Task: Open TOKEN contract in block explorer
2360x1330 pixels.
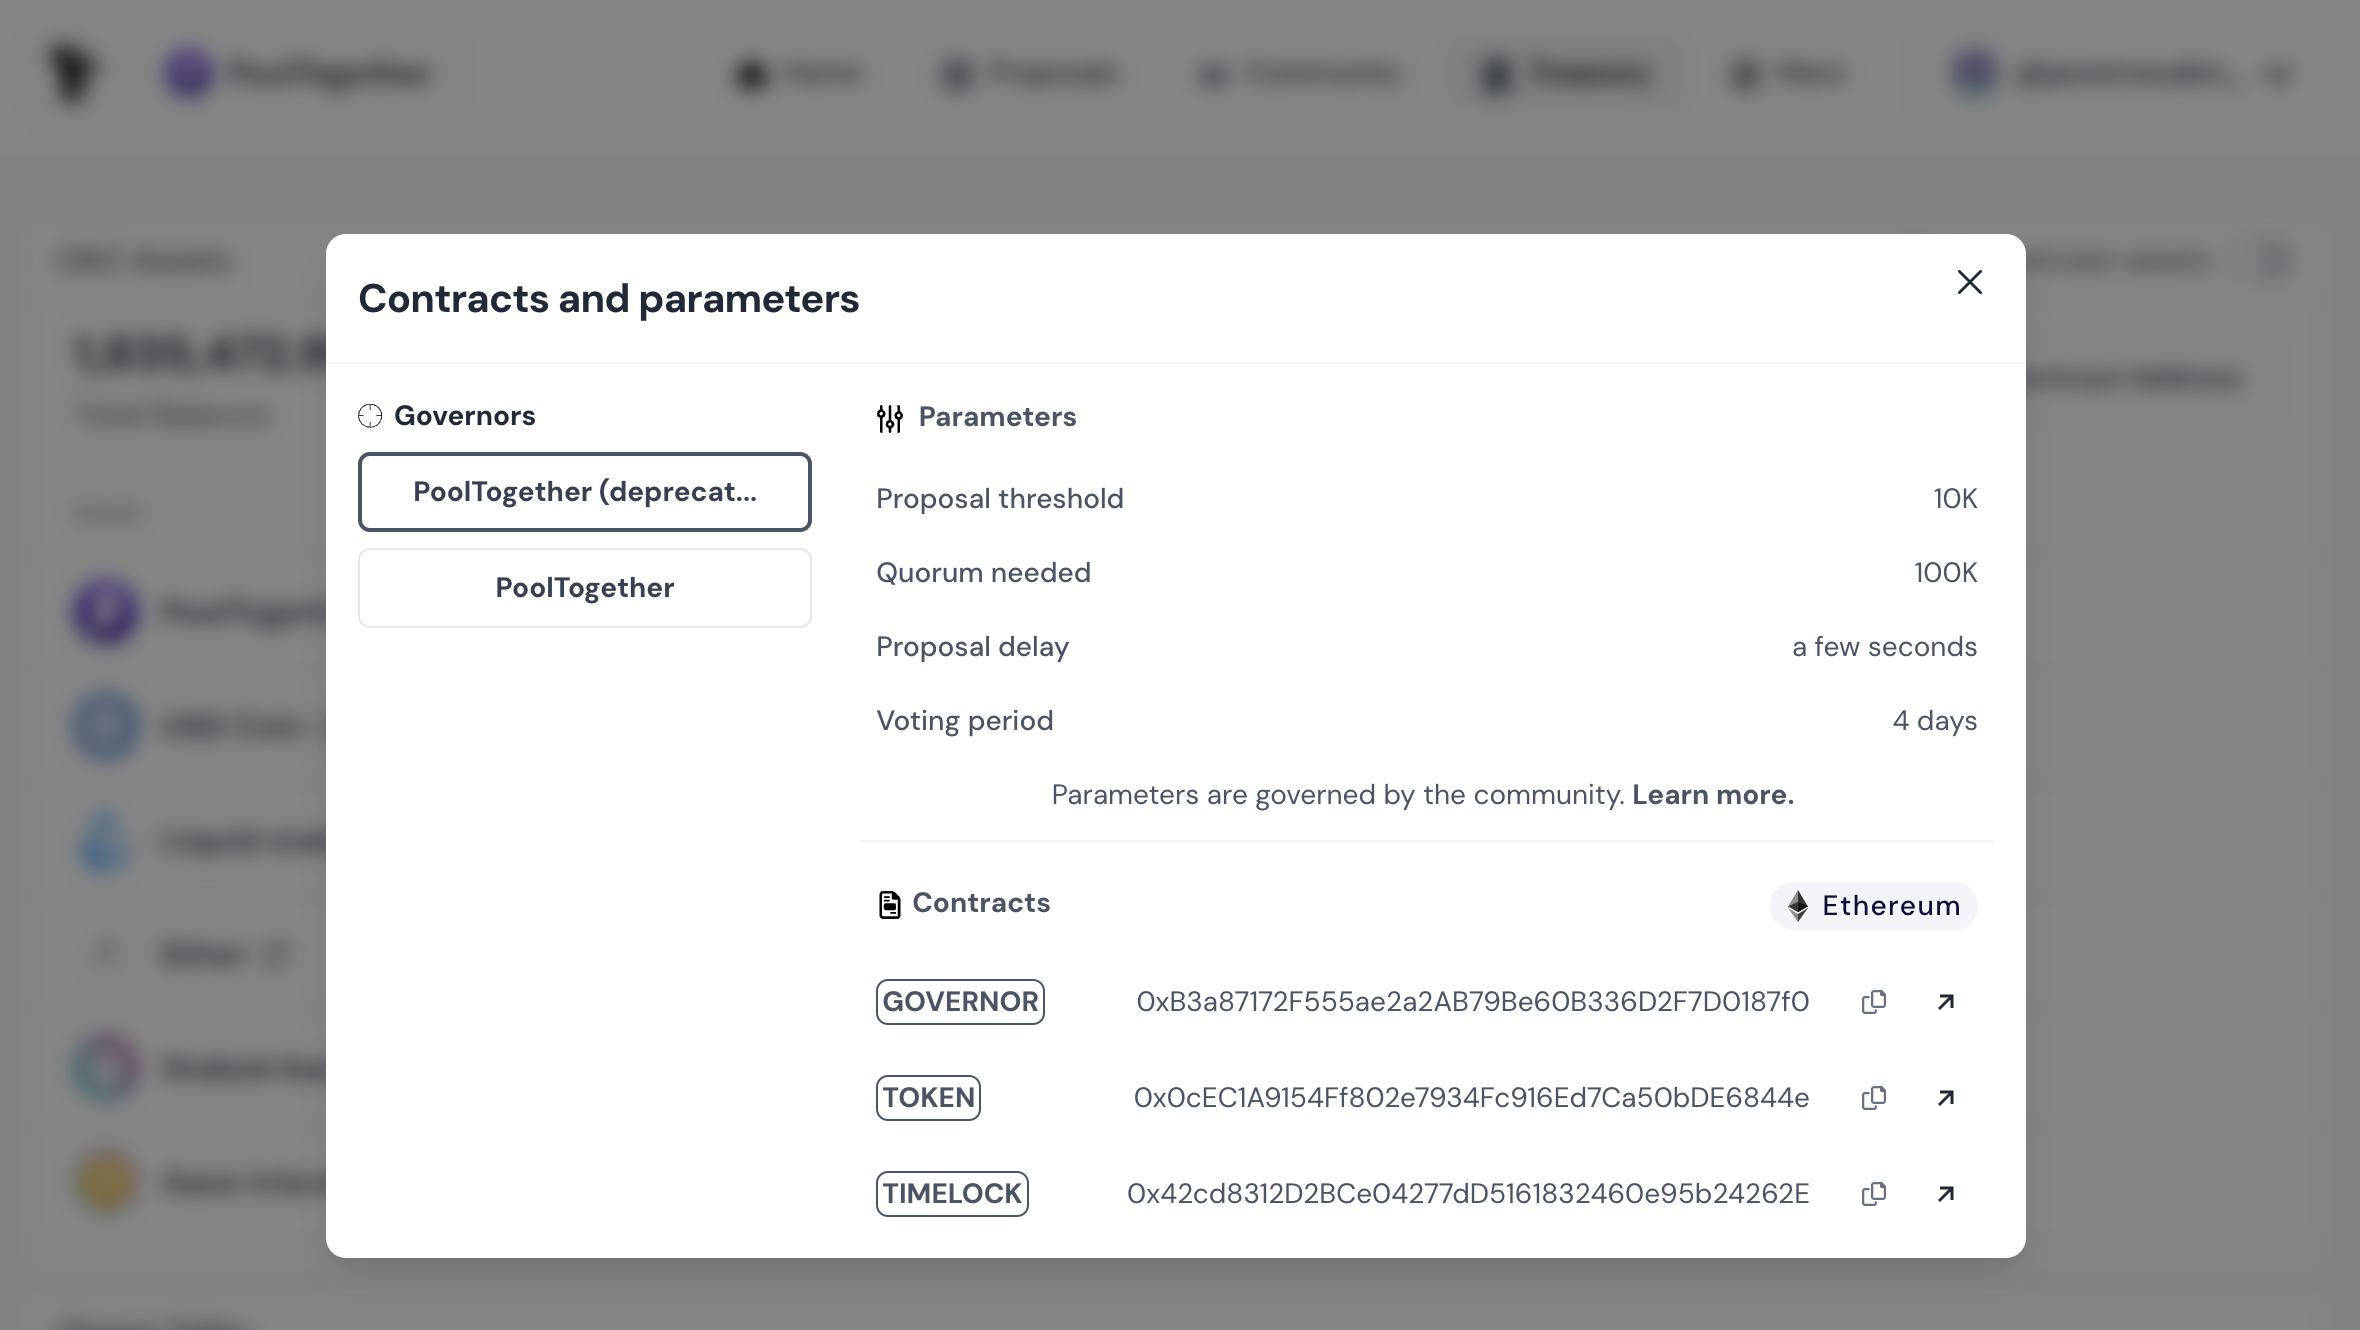Action: (1946, 1098)
